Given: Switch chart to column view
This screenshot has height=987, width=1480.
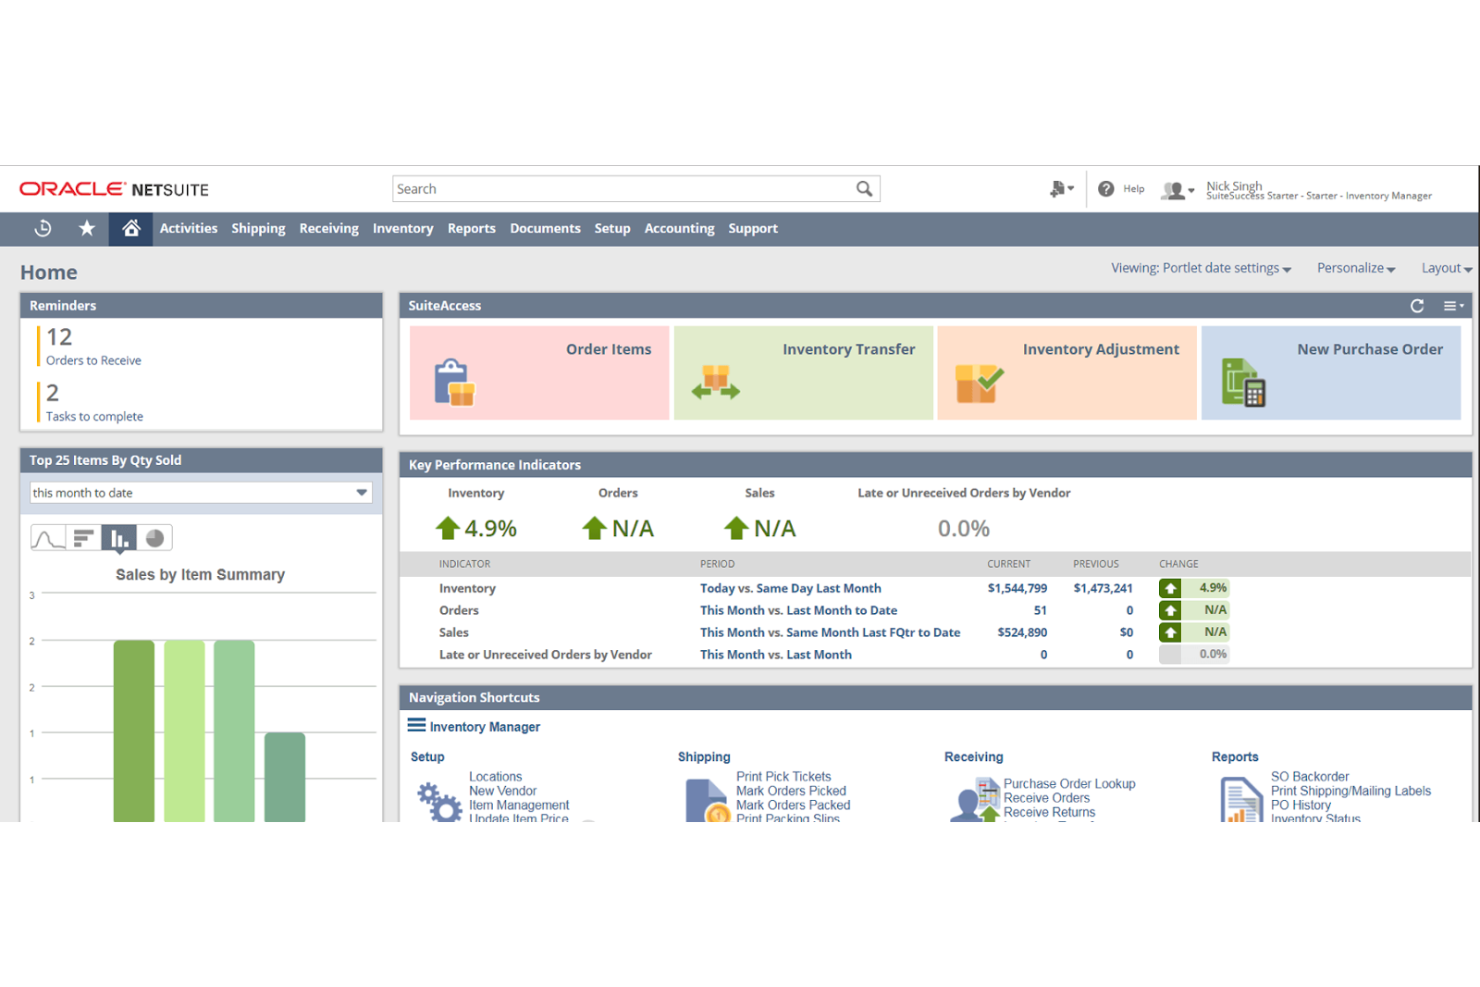Looking at the screenshot, I should click(119, 538).
